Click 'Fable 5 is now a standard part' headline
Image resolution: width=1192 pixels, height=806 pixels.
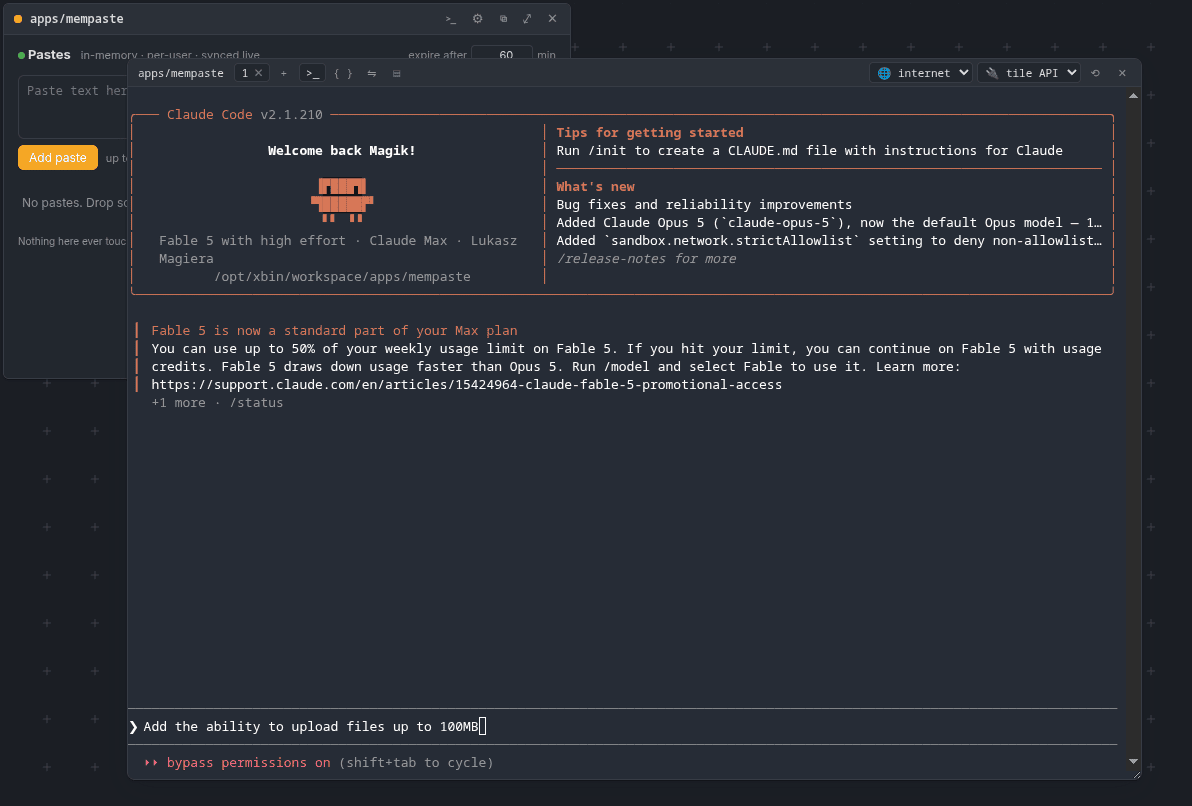334,331
